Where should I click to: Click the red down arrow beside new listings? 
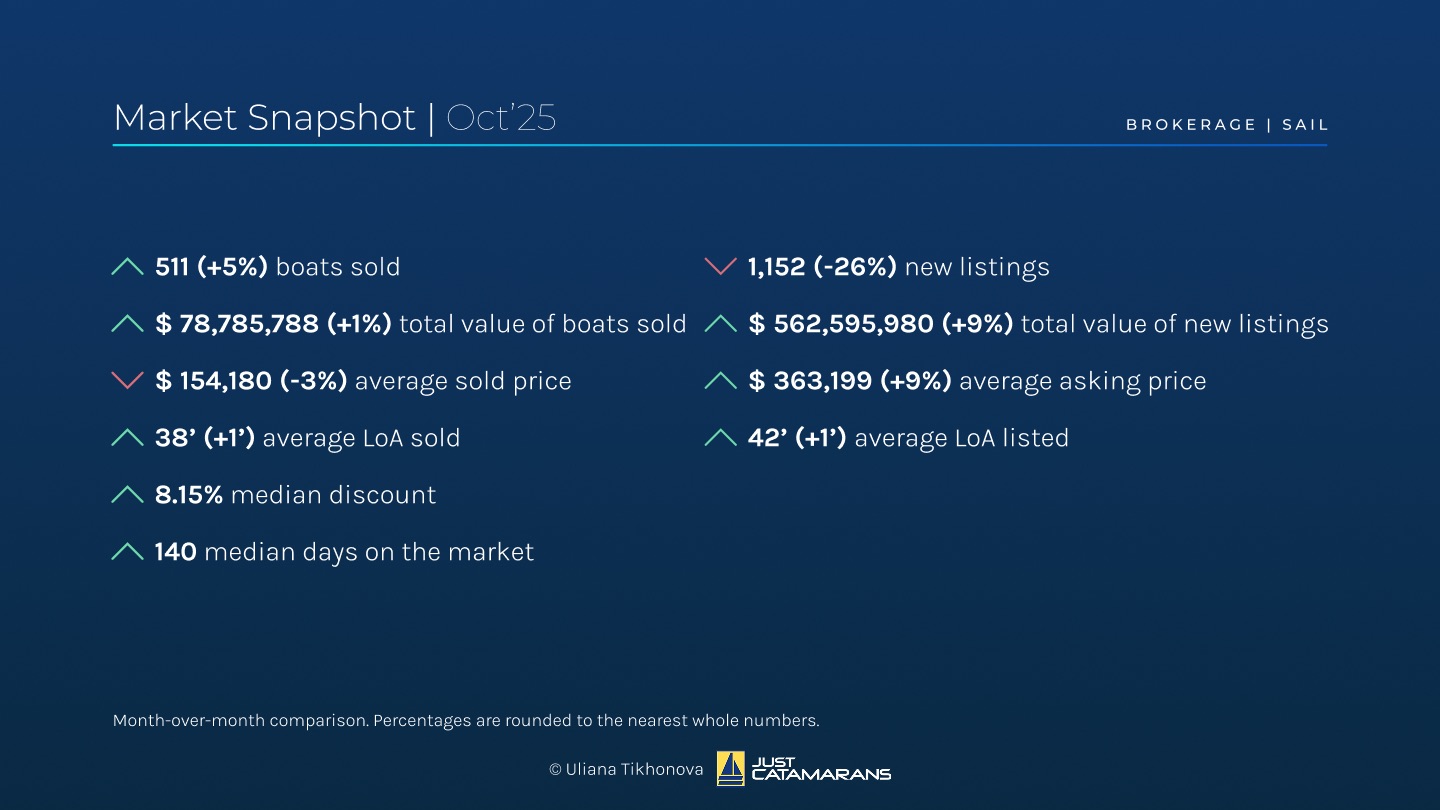pos(720,267)
